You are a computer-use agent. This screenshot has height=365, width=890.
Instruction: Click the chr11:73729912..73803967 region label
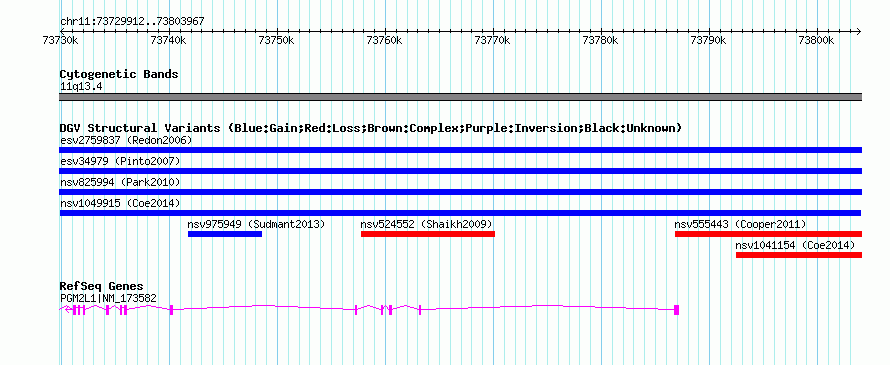[132, 22]
